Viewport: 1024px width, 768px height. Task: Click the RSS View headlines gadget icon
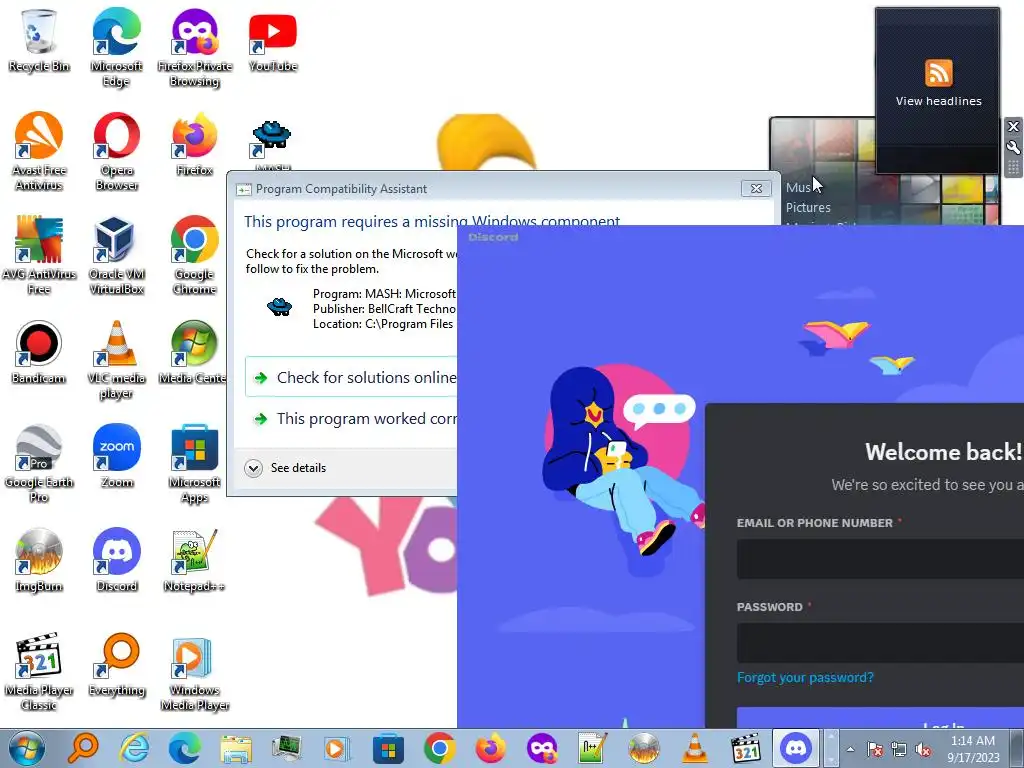938,73
